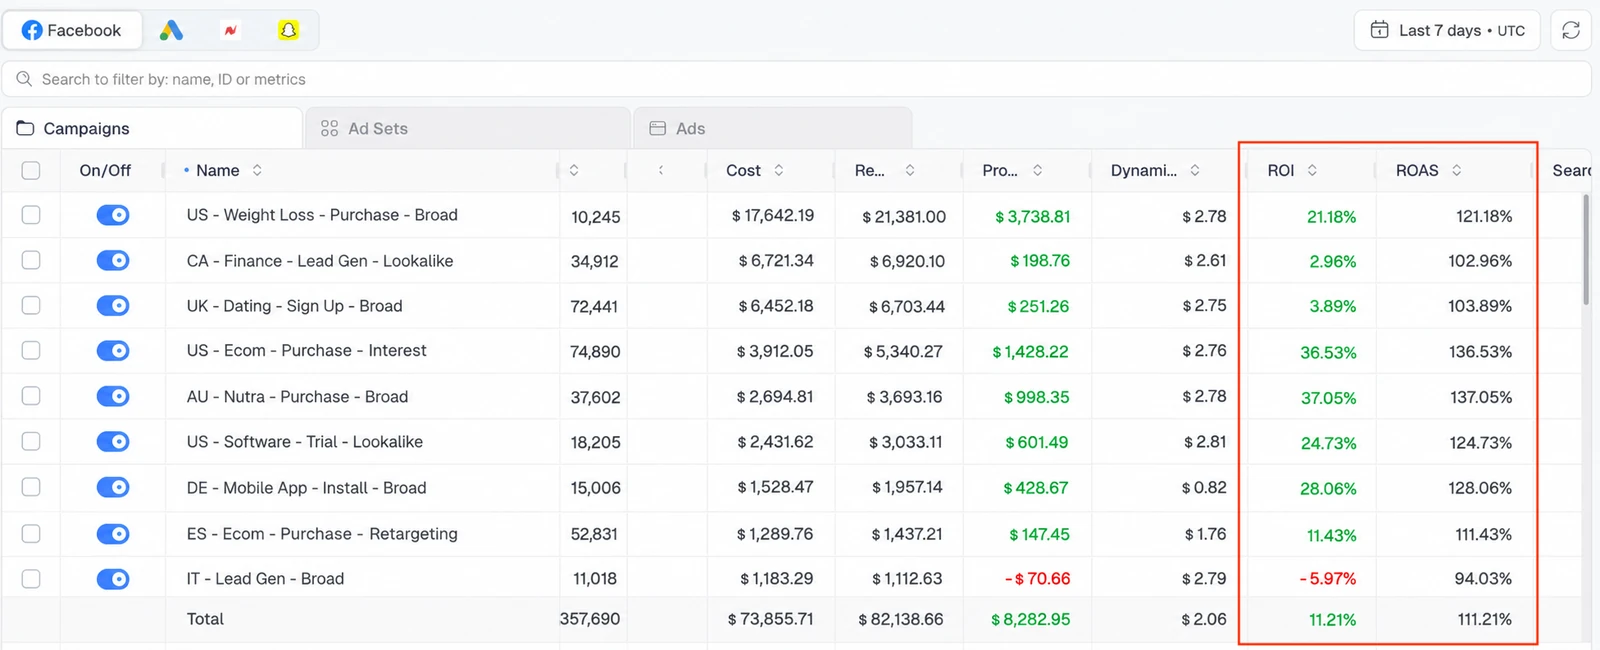Click the card icon on Ads tab
Viewport: 1600px width, 650px height.
point(657,128)
